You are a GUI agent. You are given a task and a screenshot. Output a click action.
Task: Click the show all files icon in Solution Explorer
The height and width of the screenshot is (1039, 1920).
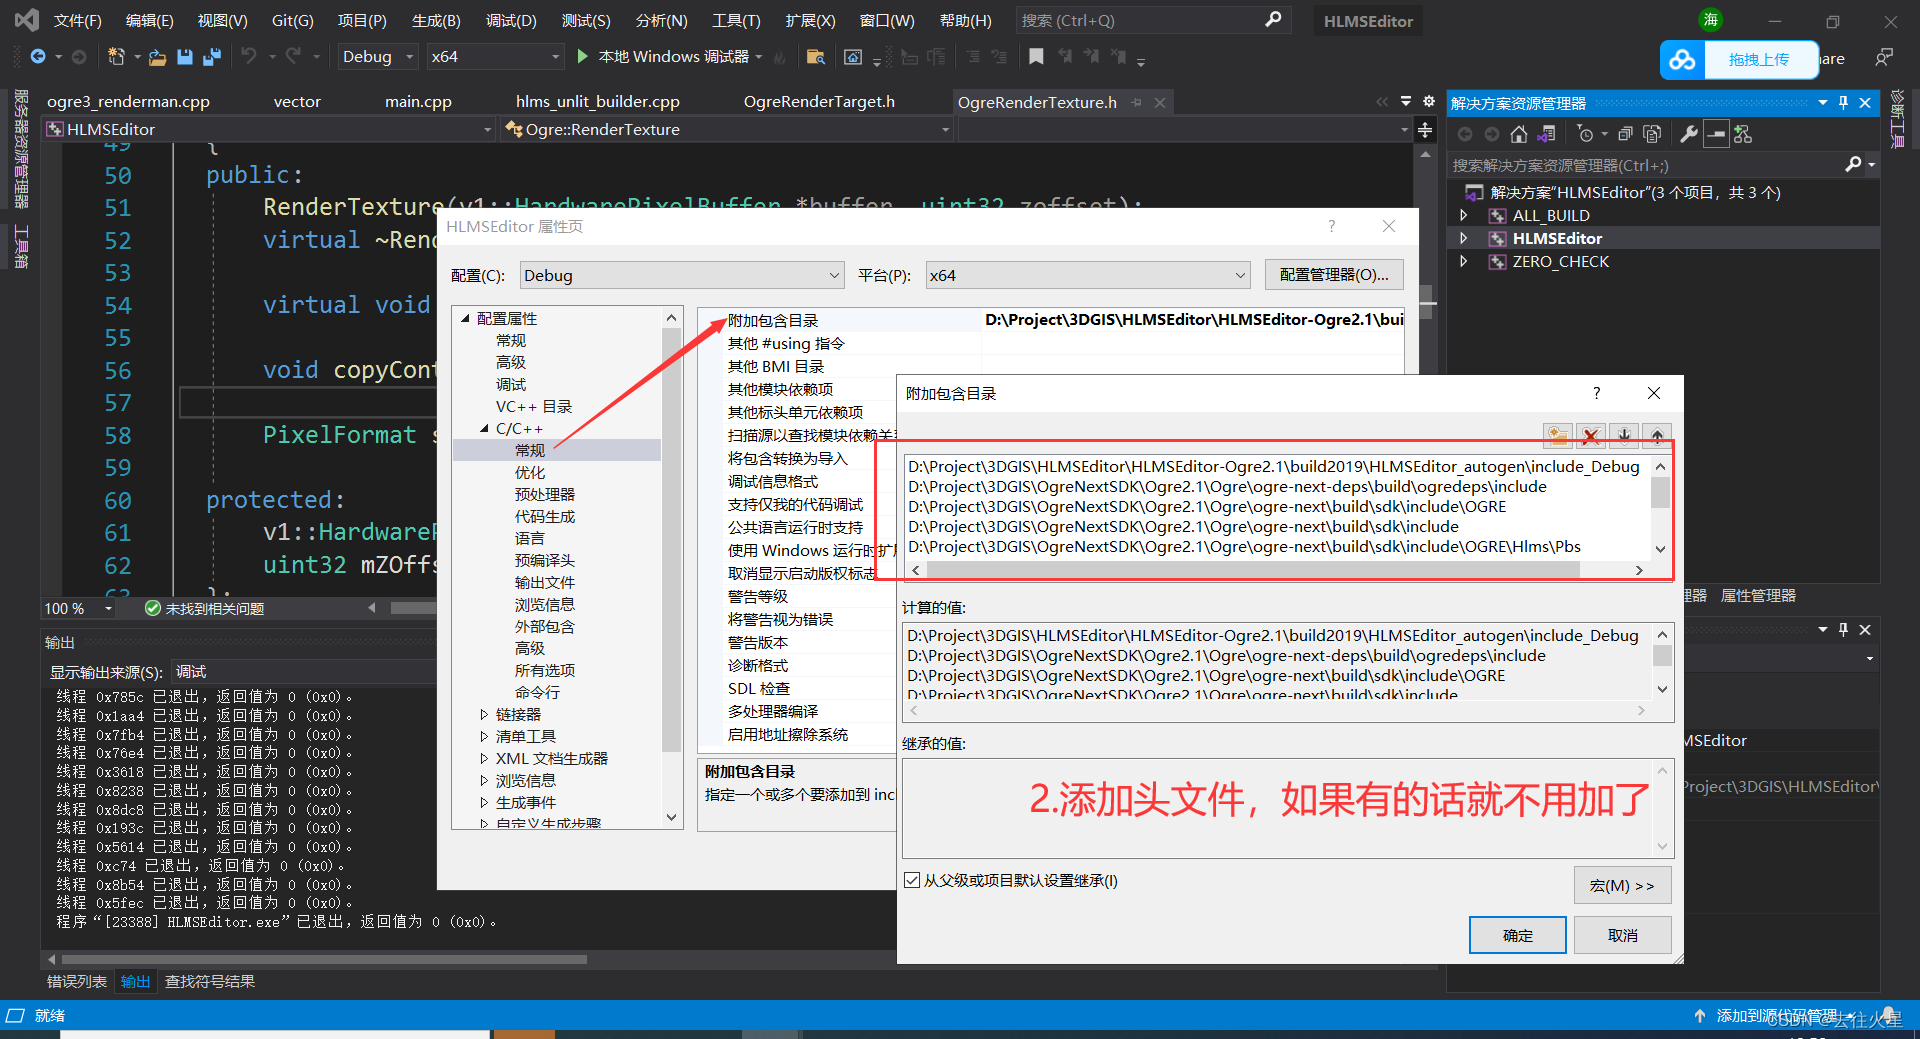[x=1652, y=134]
